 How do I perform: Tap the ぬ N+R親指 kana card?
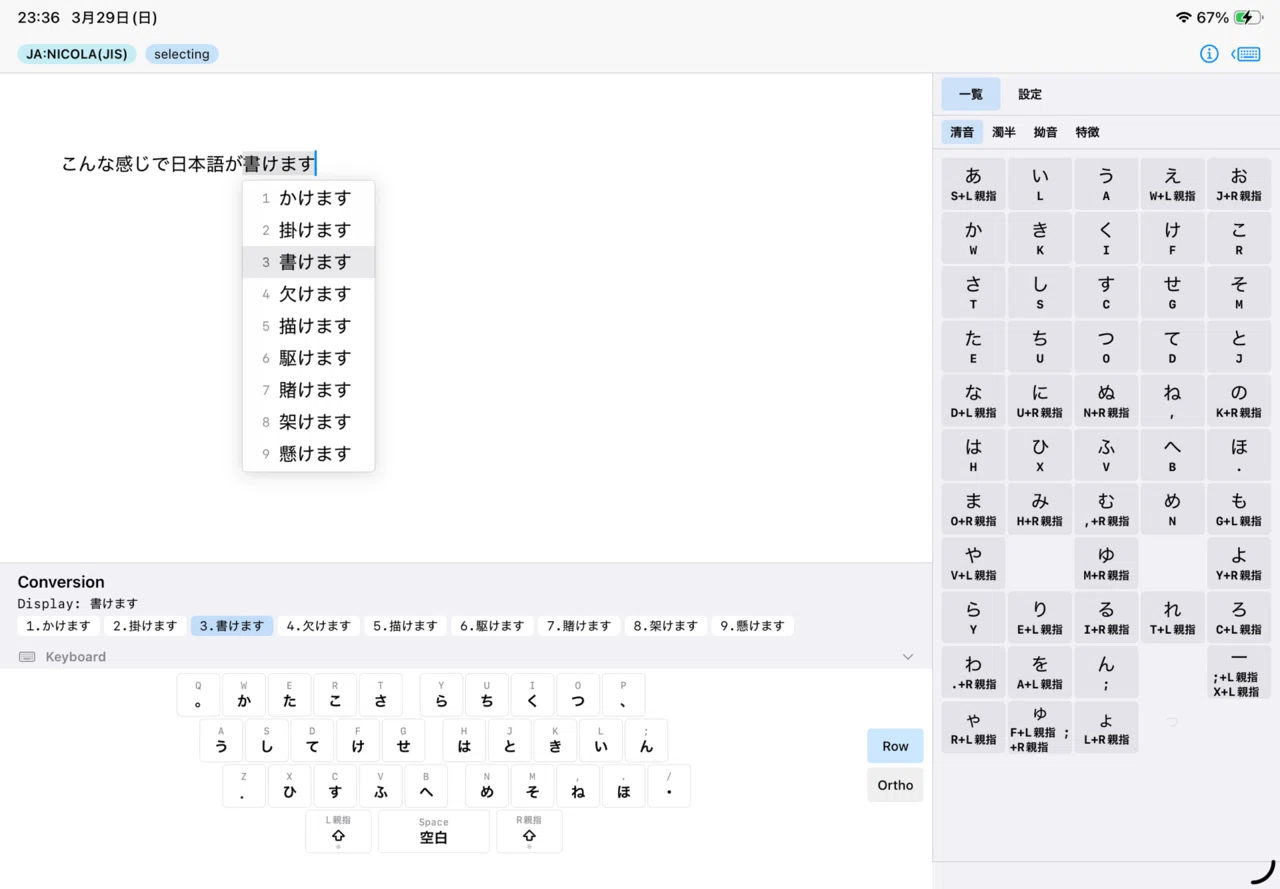tap(1106, 401)
